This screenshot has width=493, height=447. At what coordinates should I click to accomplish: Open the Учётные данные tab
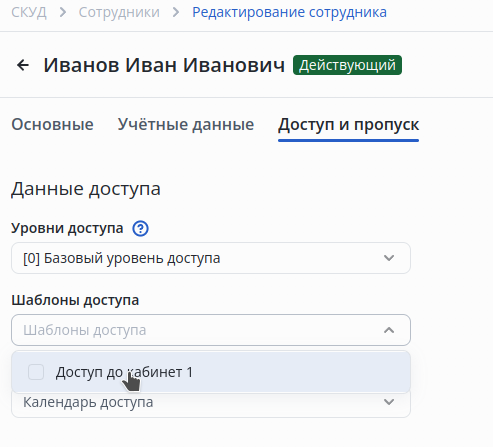click(186, 124)
